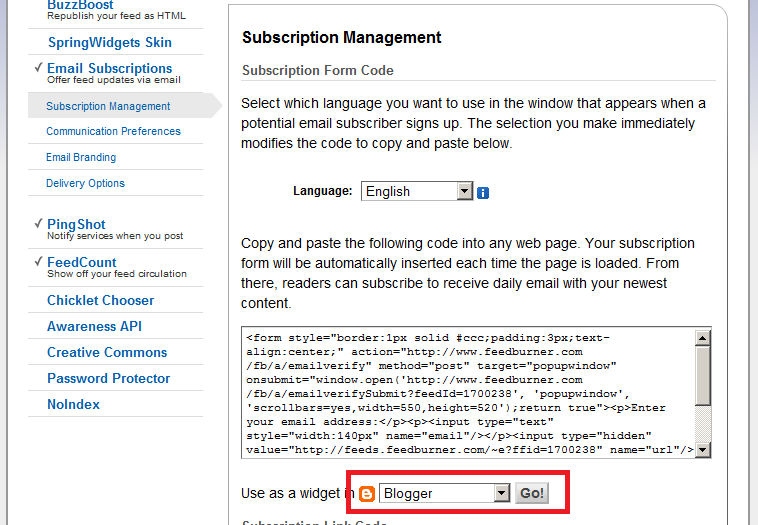Click 'Show off your feed circulation' text
This screenshot has width=758, height=525.
pyautogui.click(x=117, y=274)
